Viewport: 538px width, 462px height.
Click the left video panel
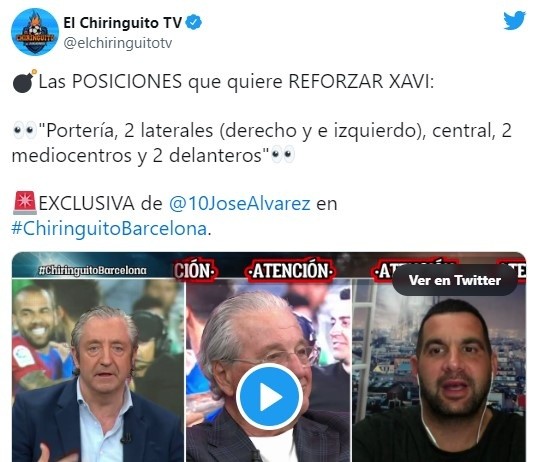tap(98, 370)
